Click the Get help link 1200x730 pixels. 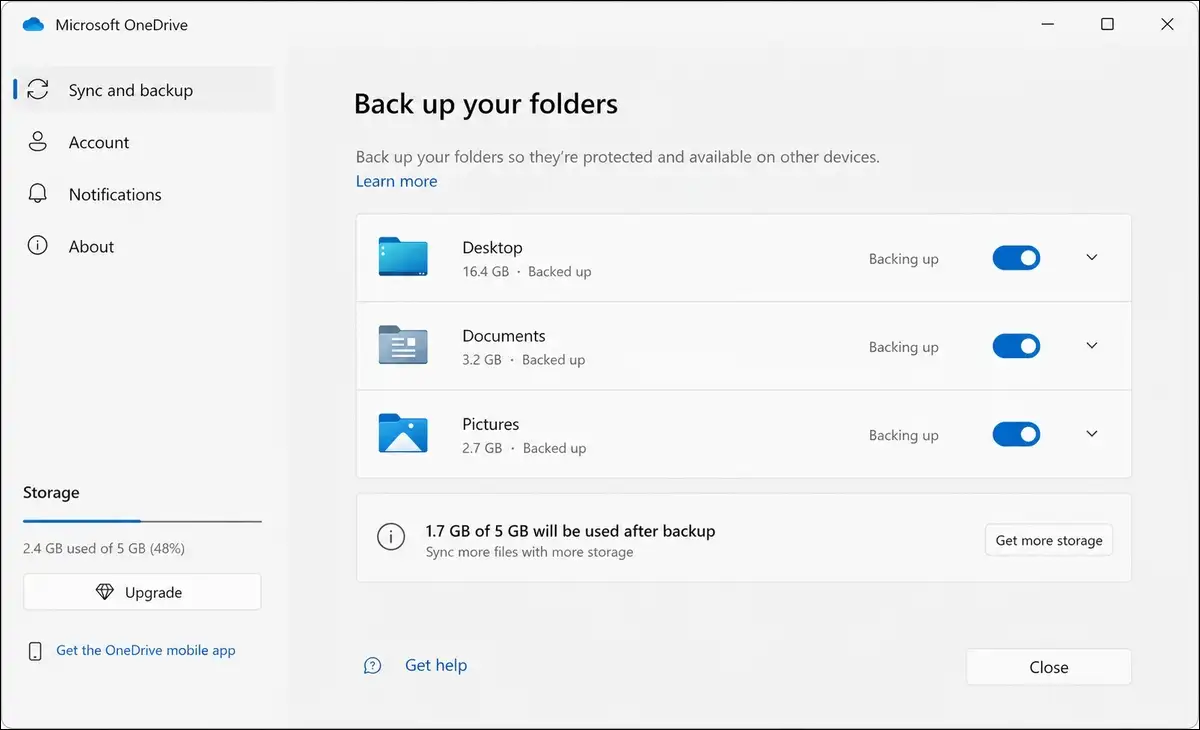(436, 665)
